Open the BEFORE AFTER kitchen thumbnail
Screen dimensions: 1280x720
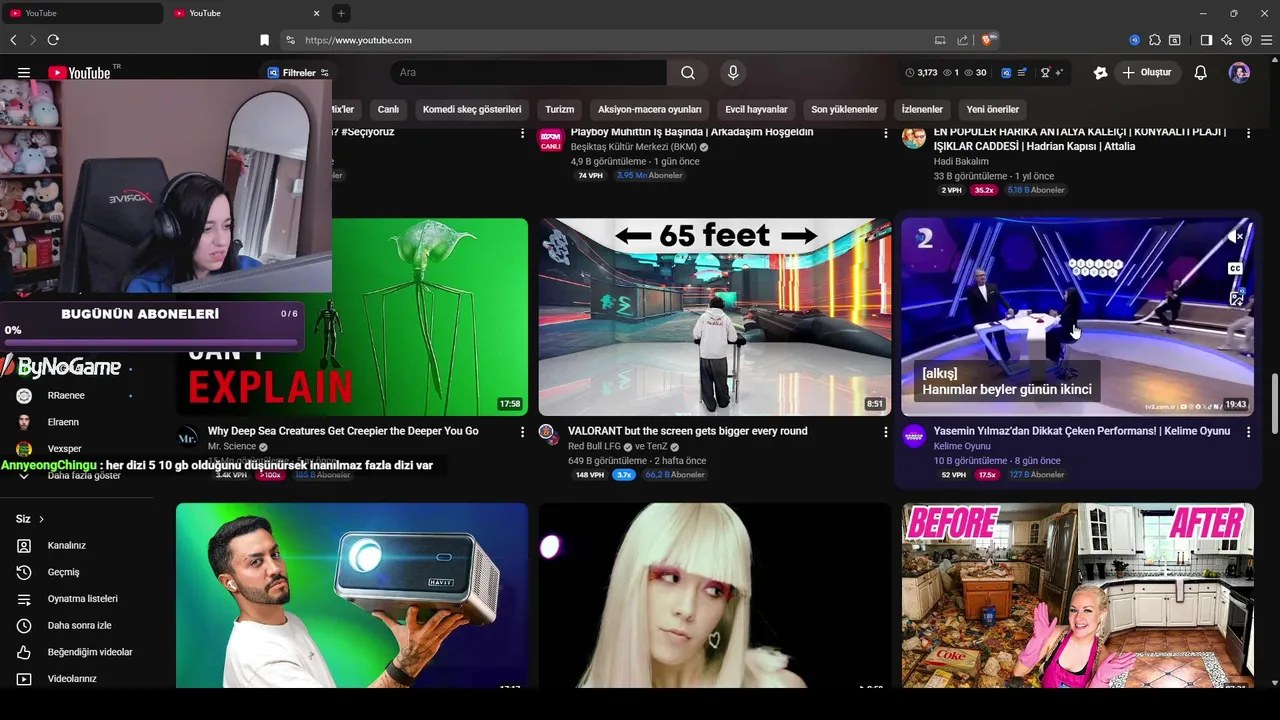coord(1078,595)
